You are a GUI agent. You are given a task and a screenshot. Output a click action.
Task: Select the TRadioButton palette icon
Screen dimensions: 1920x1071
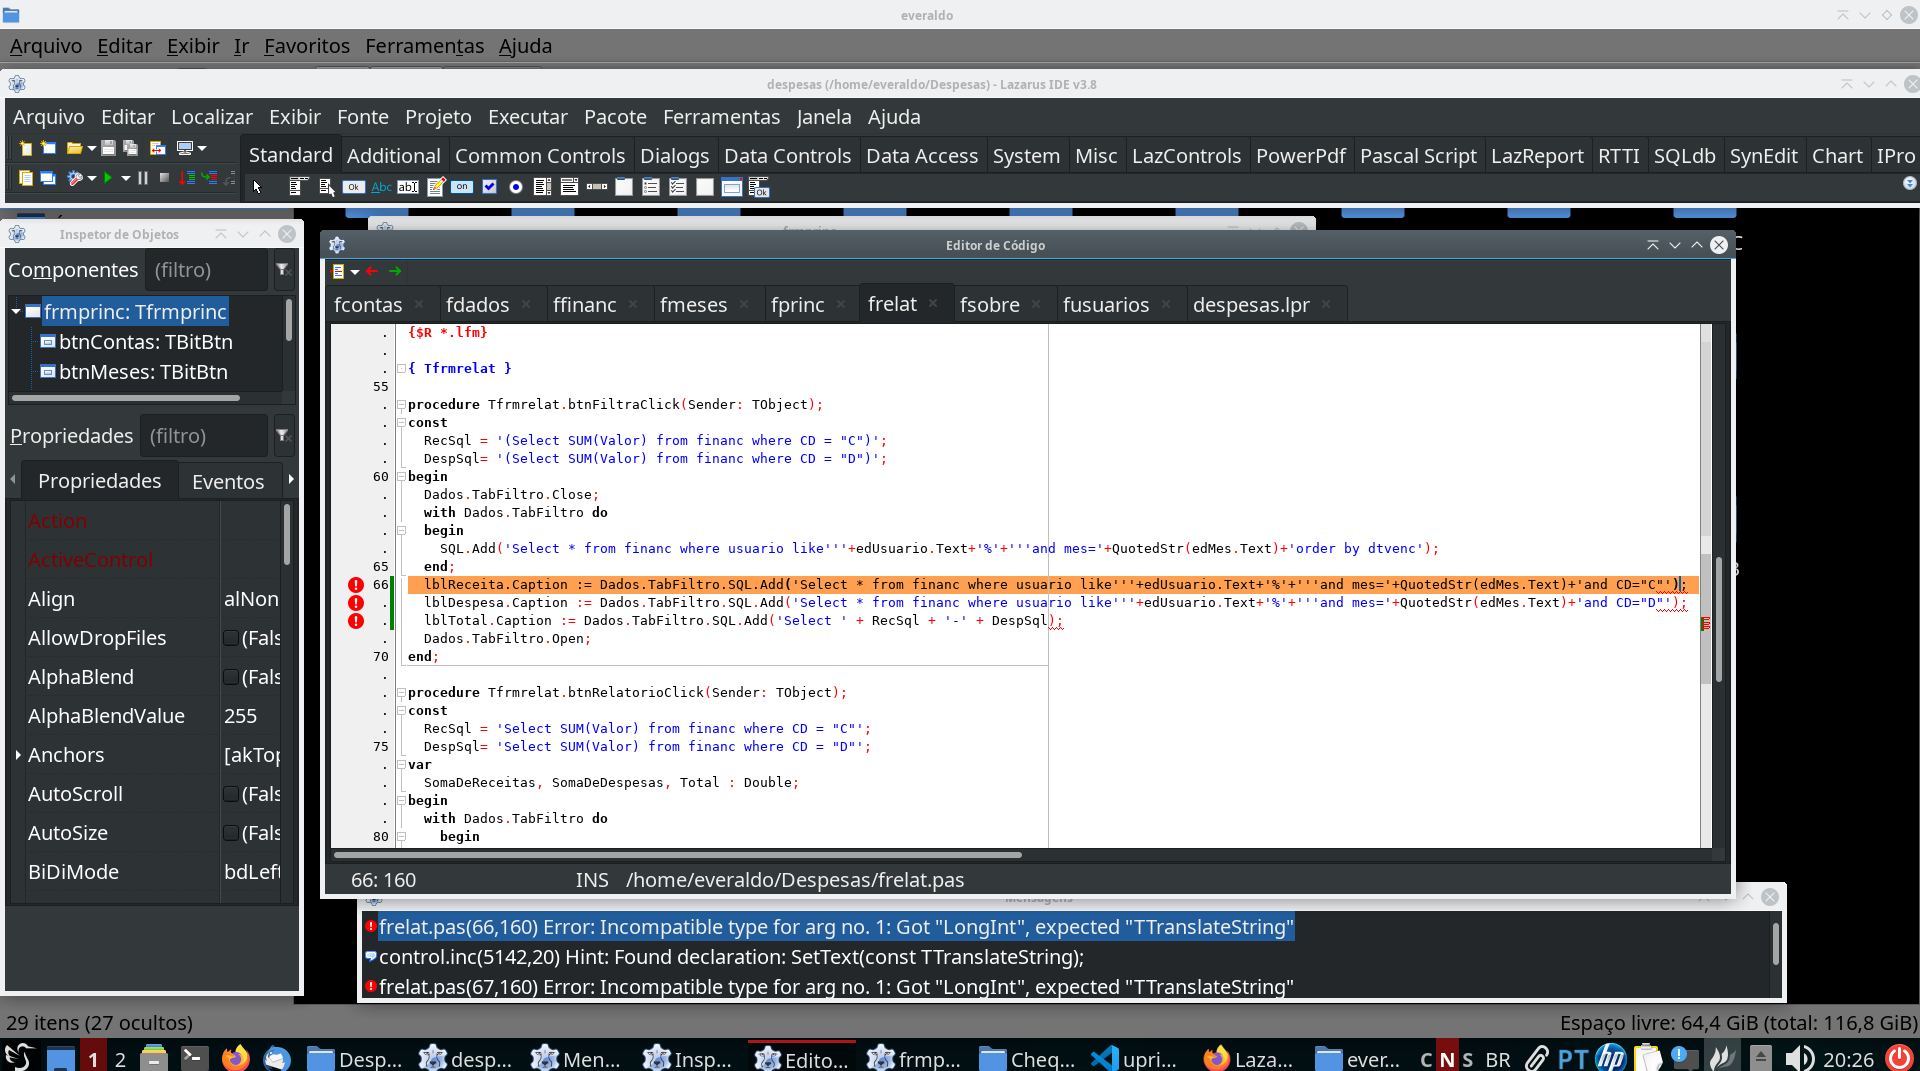pyautogui.click(x=516, y=187)
